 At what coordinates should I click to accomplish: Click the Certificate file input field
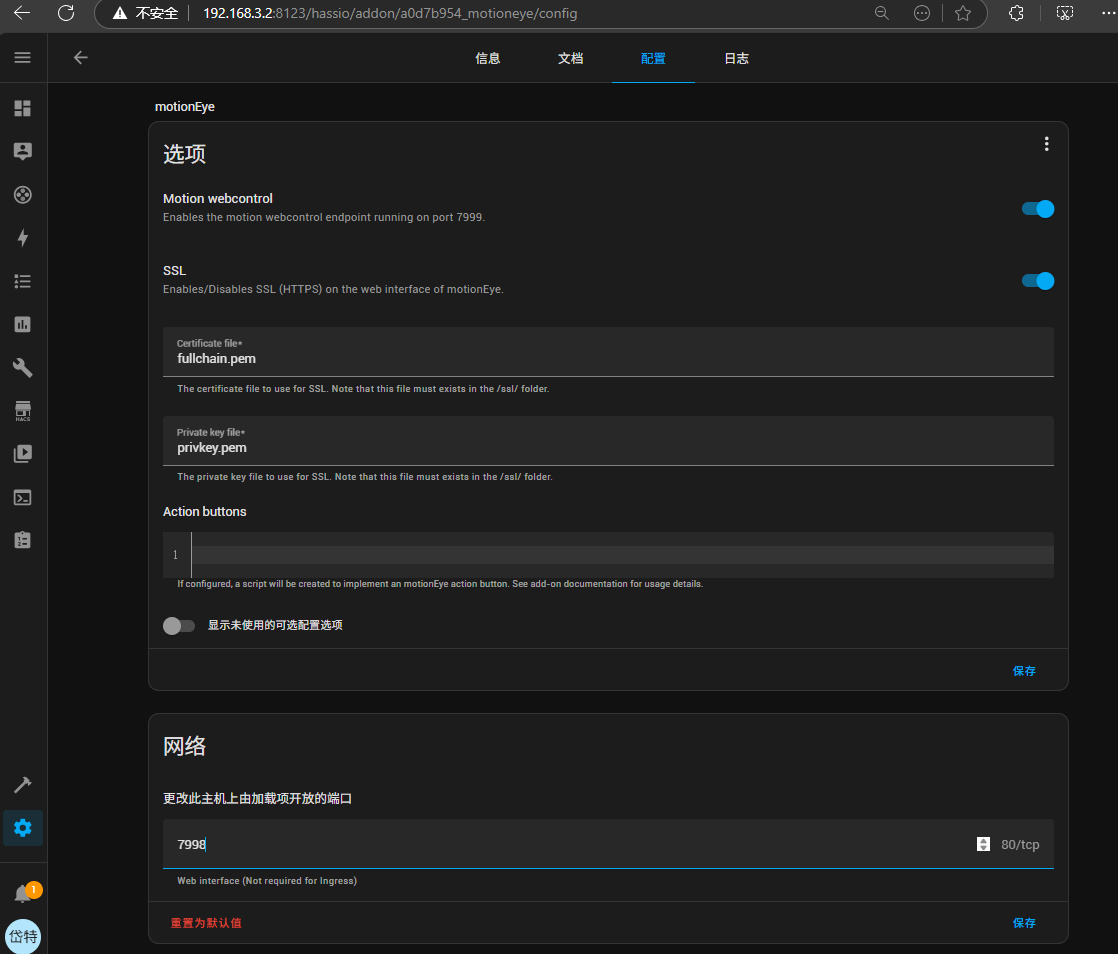[608, 358]
